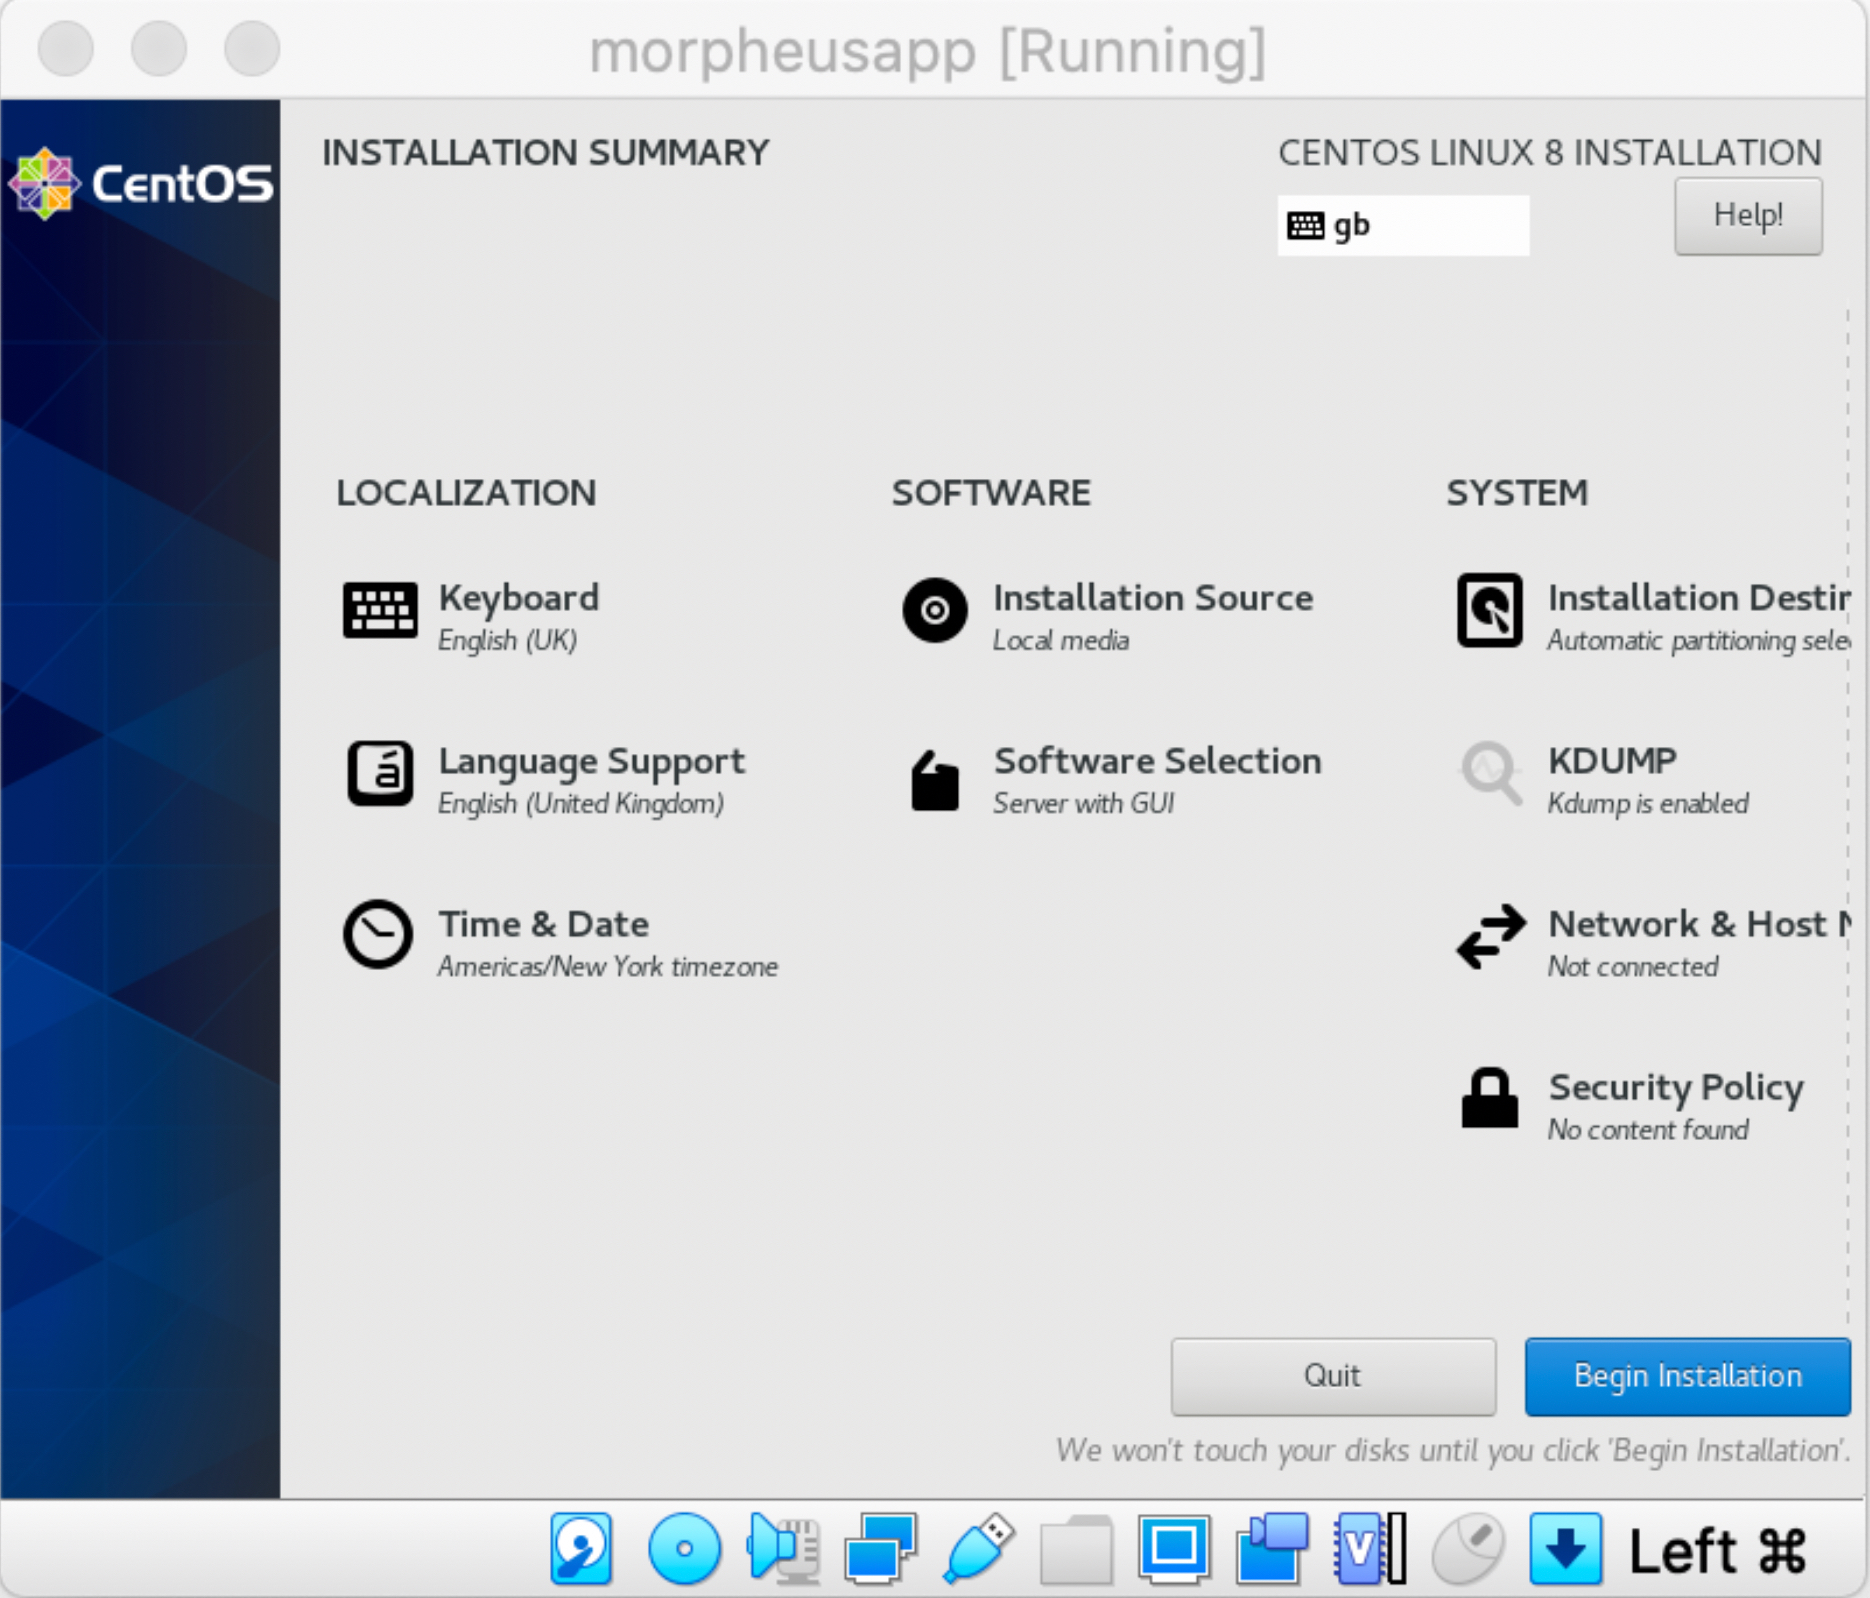Image resolution: width=1870 pixels, height=1598 pixels.
Task: Open Security Policy settings
Action: pos(1675,1104)
